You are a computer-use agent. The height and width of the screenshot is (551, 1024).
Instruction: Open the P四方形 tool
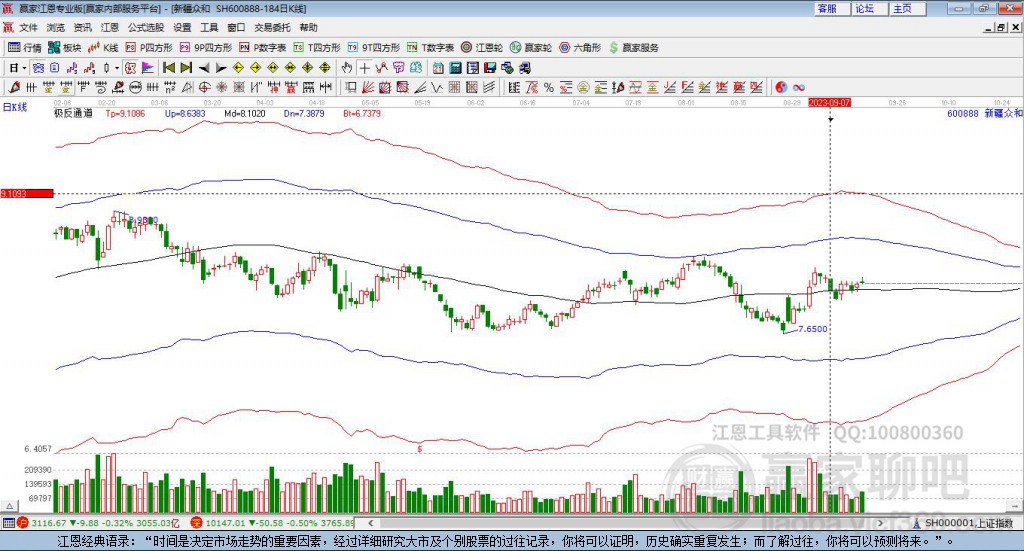149,48
